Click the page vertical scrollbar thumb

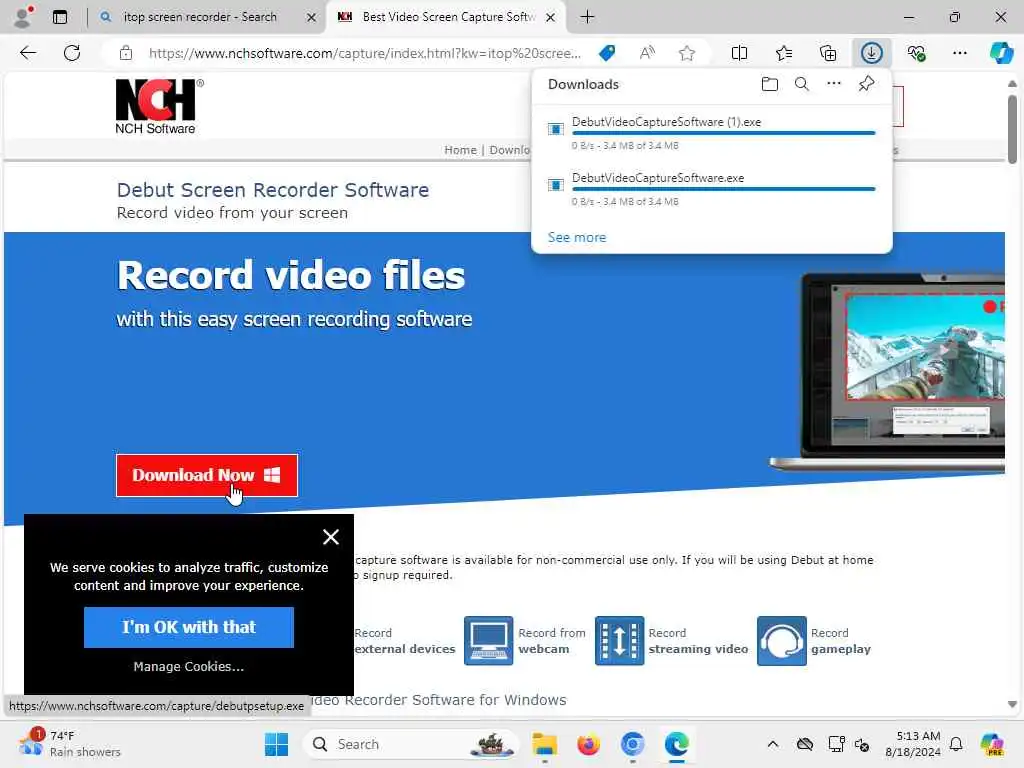tap(1012, 129)
